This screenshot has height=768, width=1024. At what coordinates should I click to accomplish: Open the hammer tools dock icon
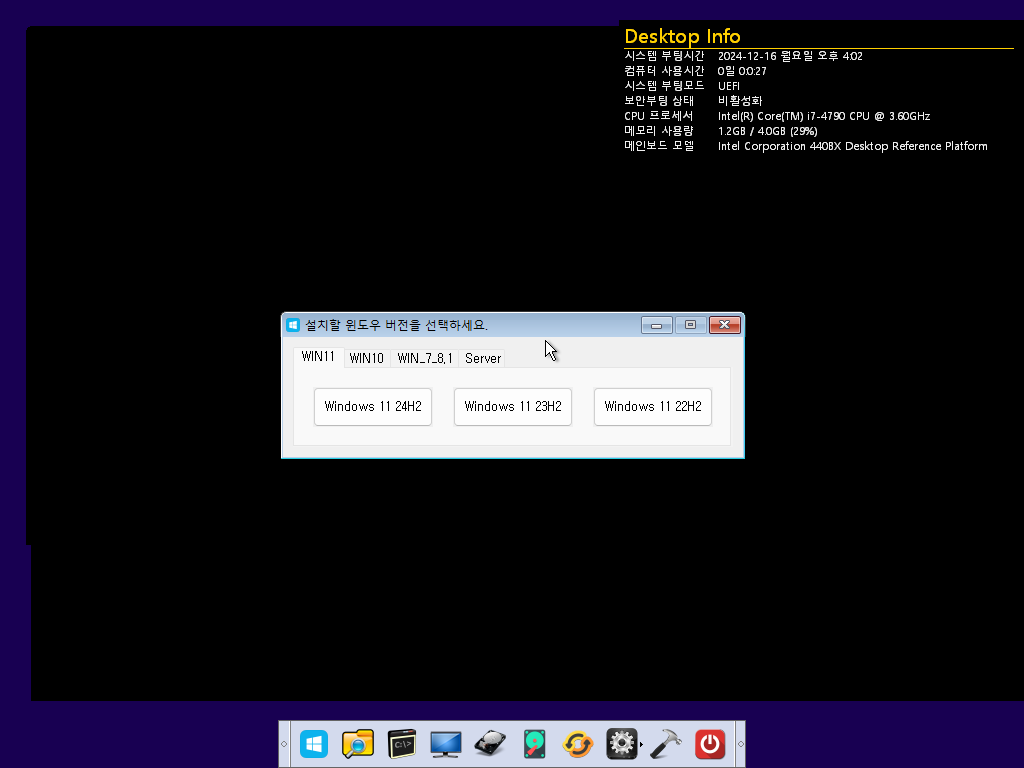pos(665,744)
